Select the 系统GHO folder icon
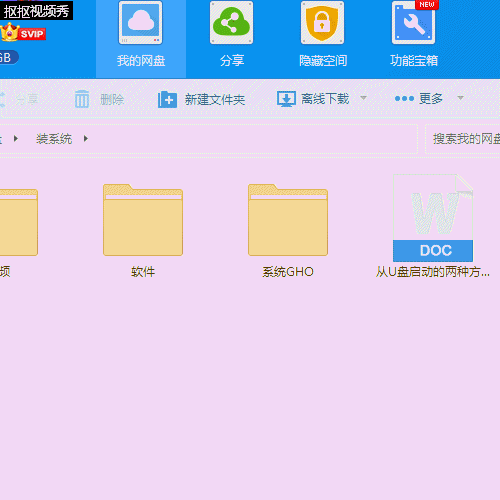The width and height of the screenshot is (500, 500). [288, 220]
